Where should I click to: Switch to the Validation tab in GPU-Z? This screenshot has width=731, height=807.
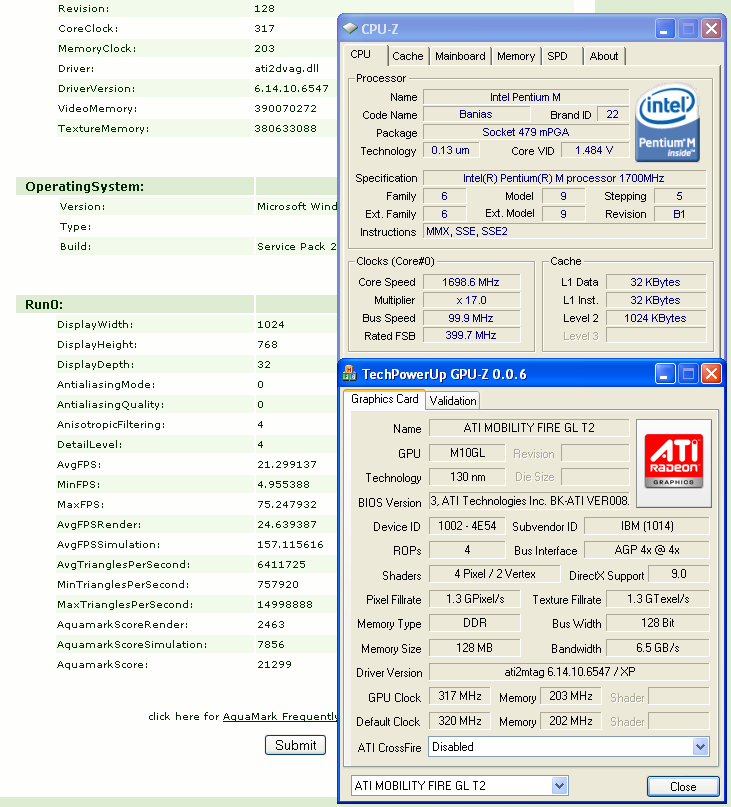point(453,400)
